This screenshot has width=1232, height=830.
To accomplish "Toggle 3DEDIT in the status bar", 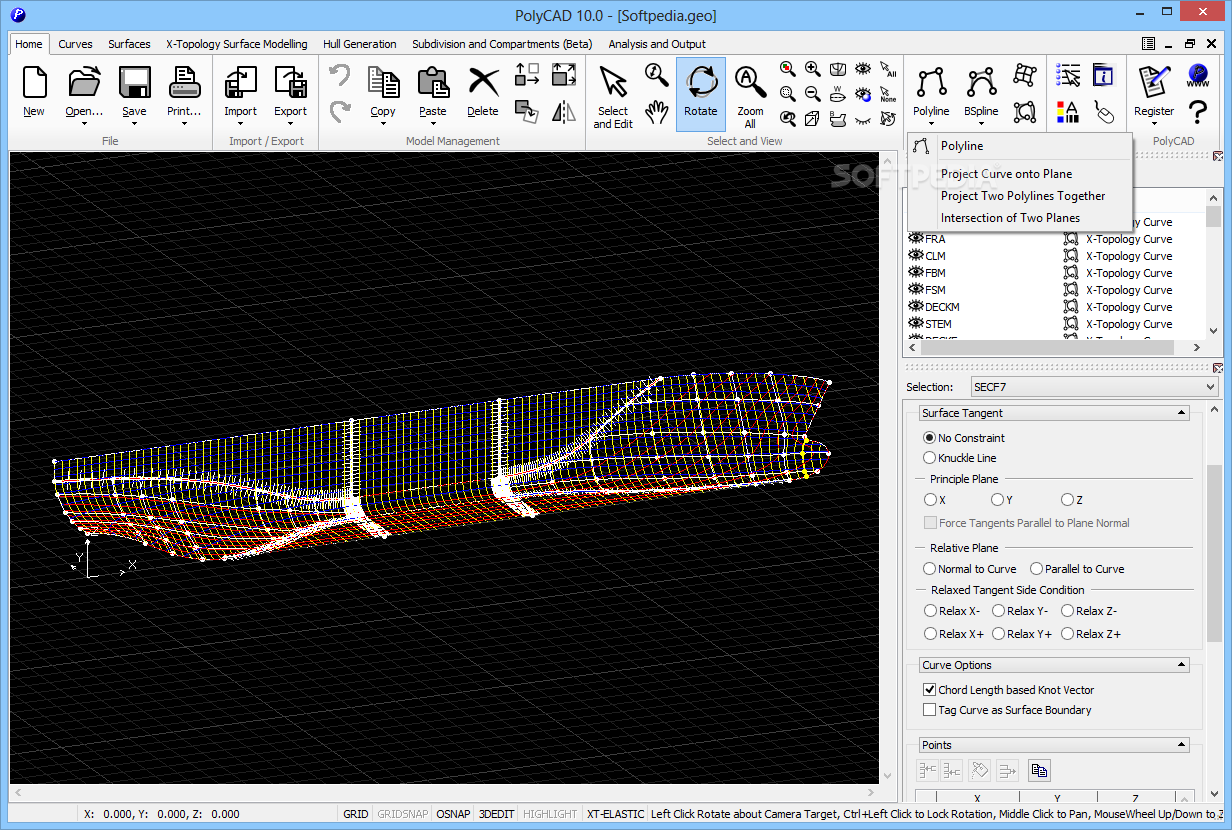I will [496, 814].
